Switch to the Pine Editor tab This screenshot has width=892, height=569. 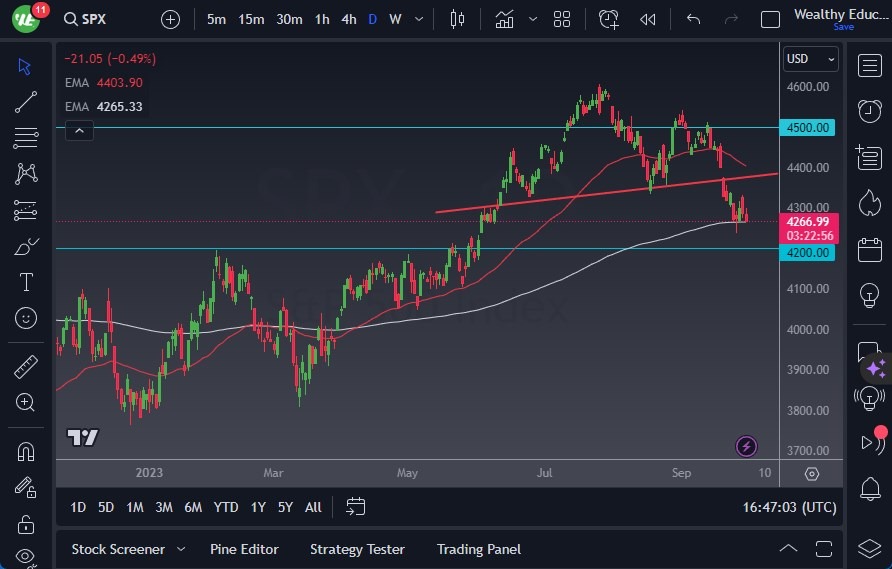[244, 549]
